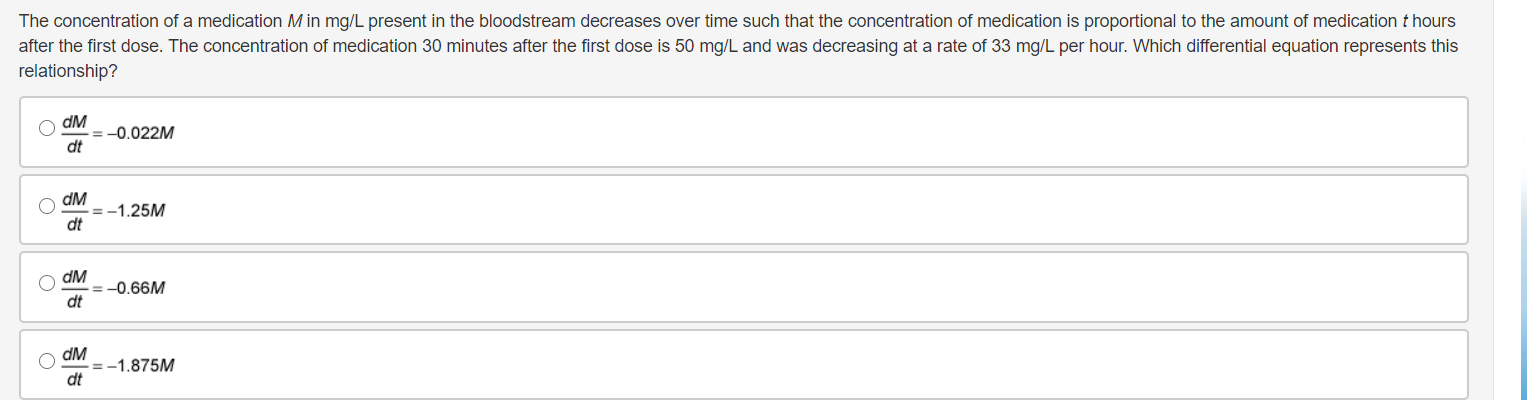Click the "33 mg/L per hour" text
This screenshot has height=400, width=1527.
pyautogui.click(x=1053, y=46)
